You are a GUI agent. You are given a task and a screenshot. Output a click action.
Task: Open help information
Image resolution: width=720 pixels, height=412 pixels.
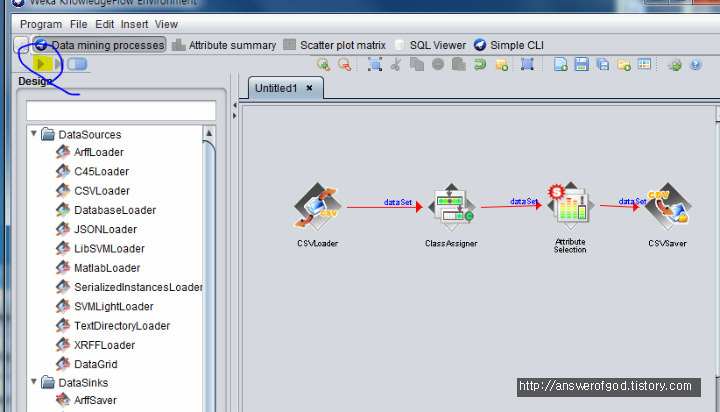point(695,64)
